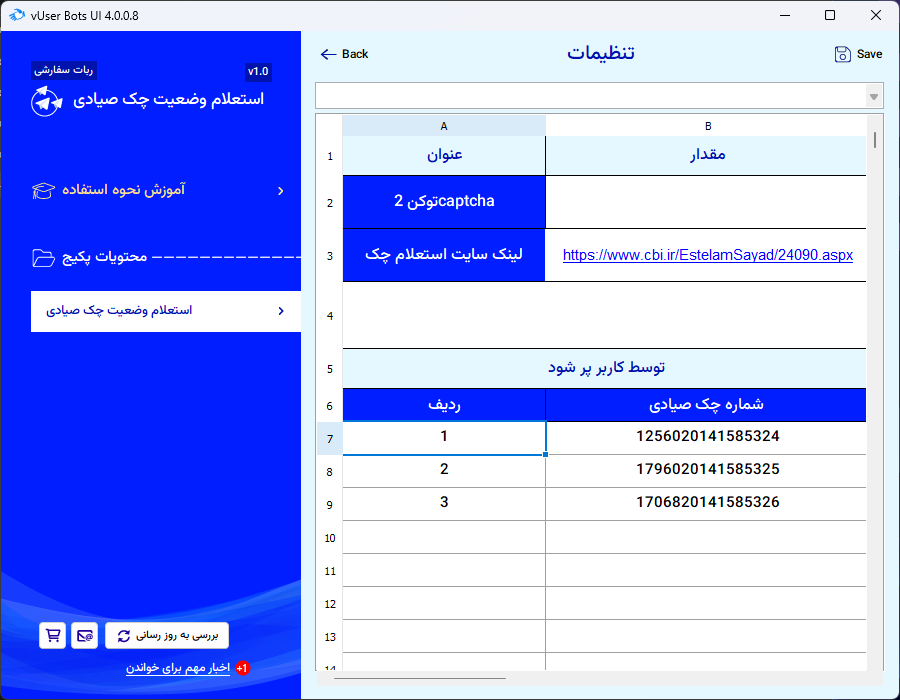Click cell 1256020141585324
Image resolution: width=900 pixels, height=700 pixels.
click(705, 438)
